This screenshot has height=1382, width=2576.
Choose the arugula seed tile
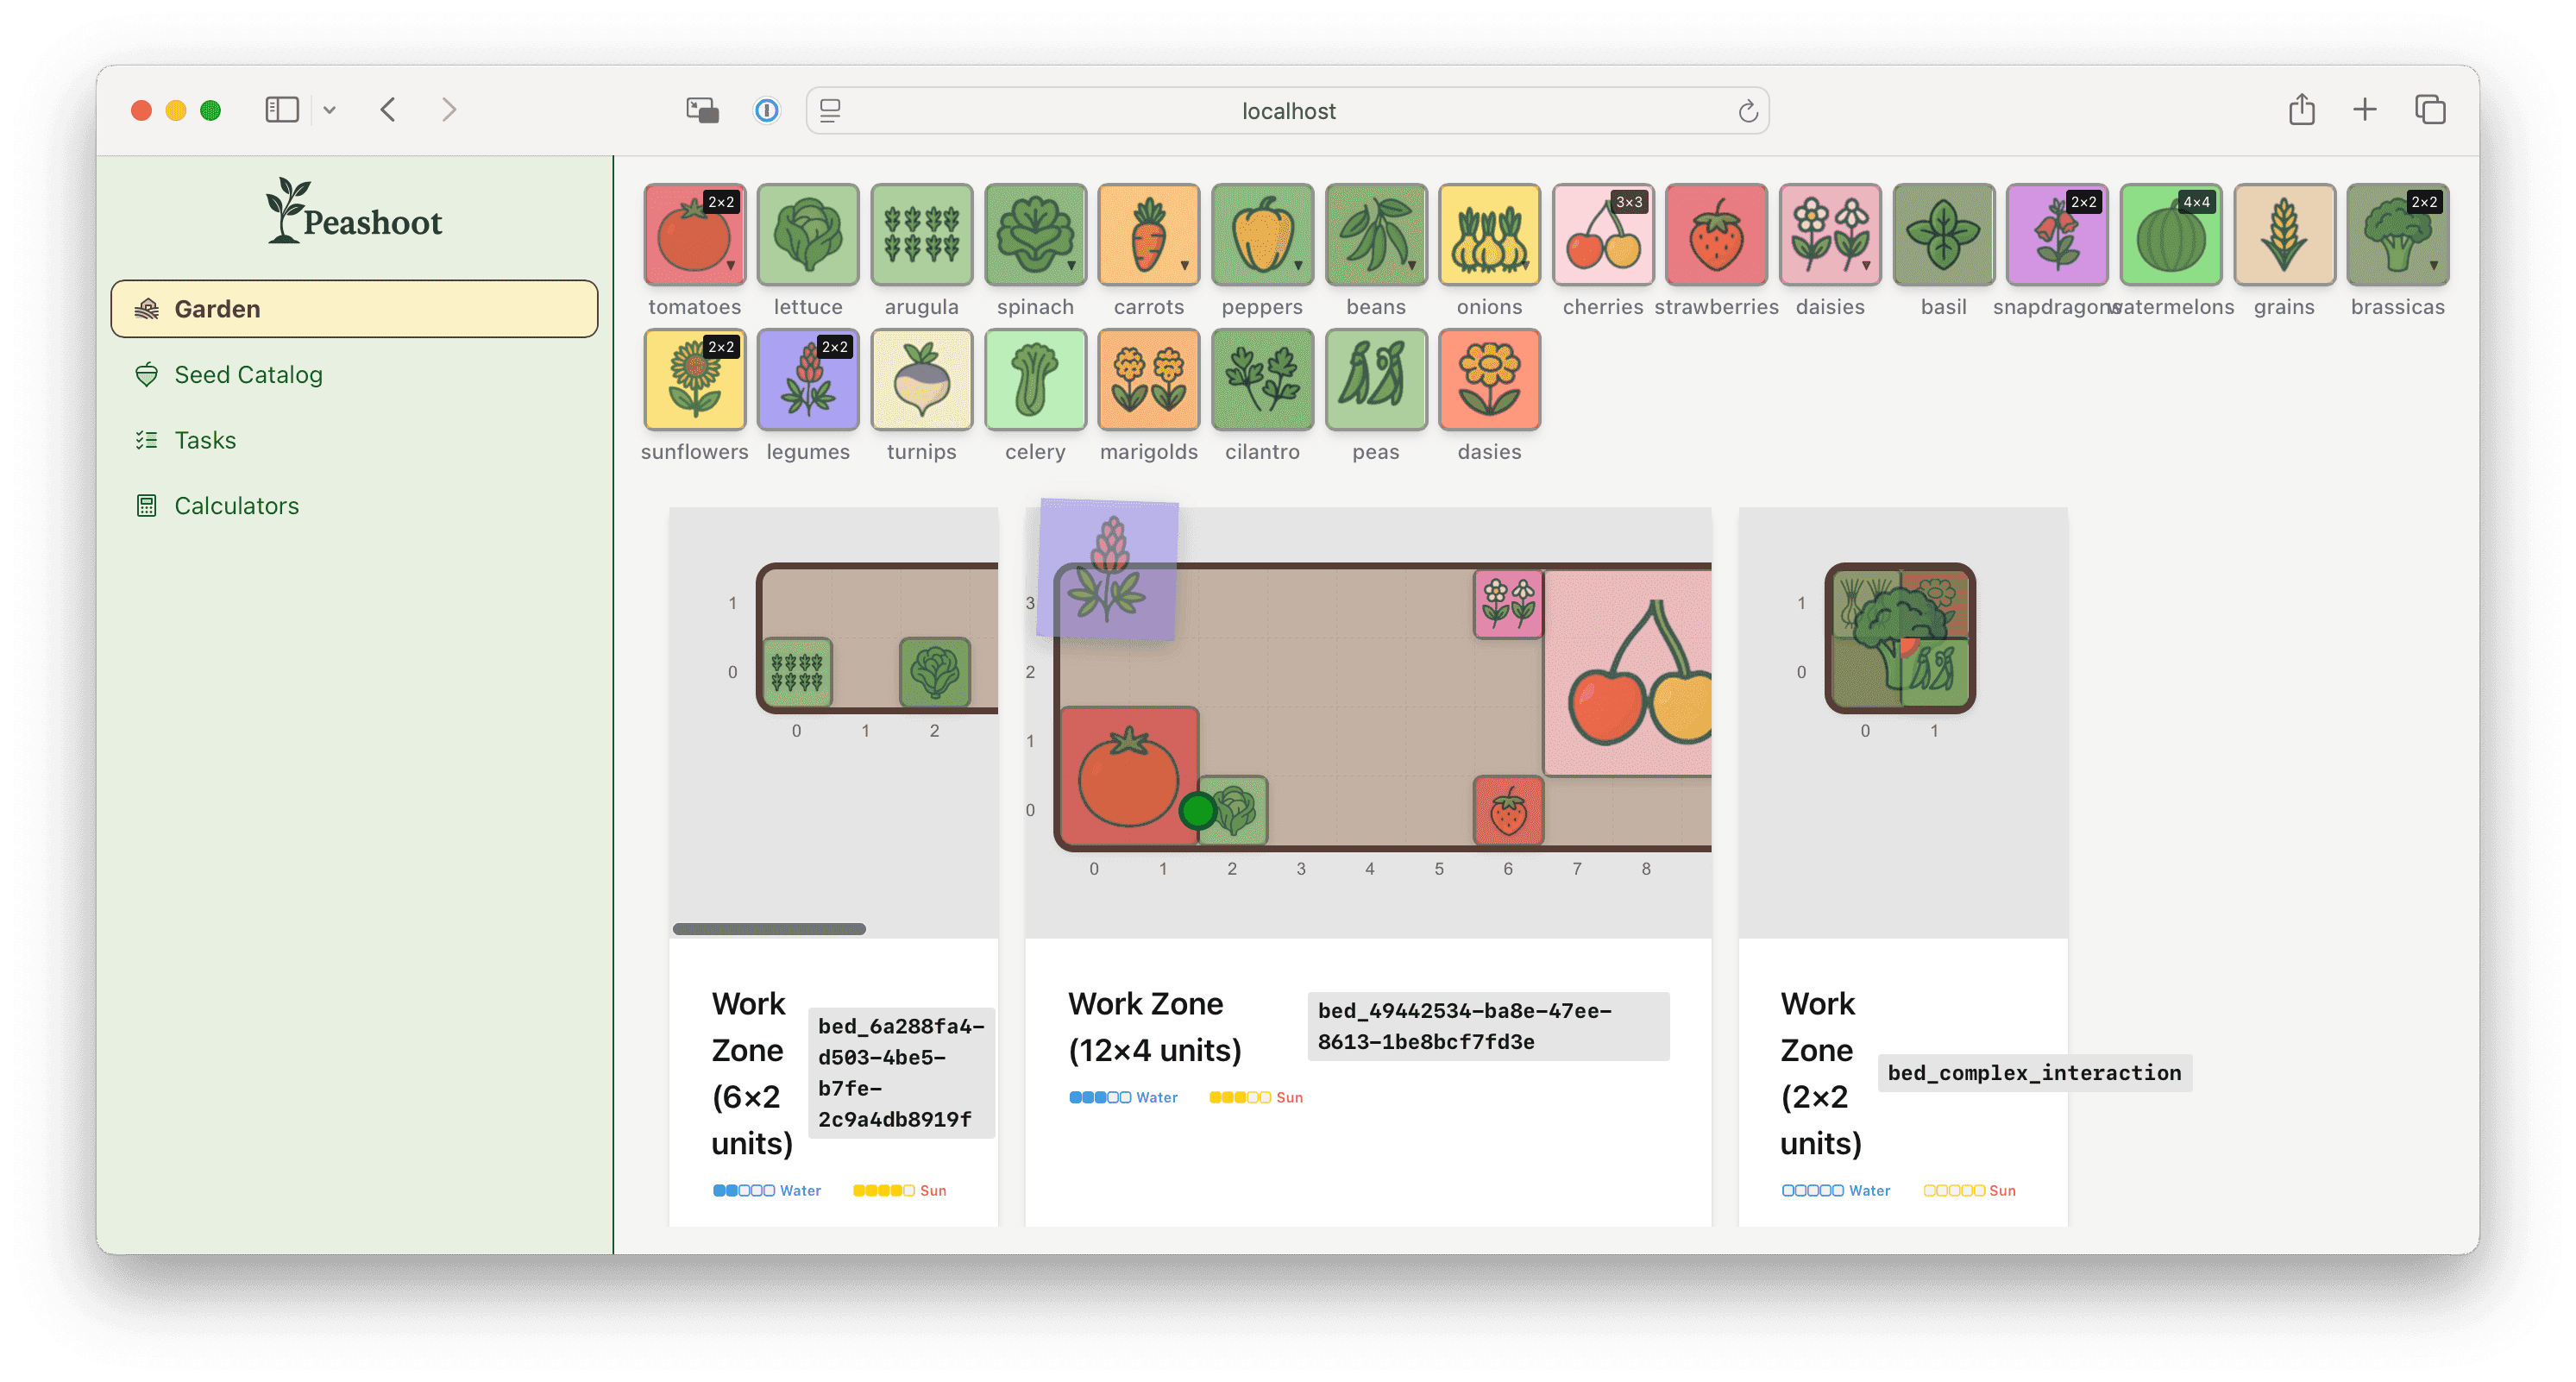click(921, 234)
